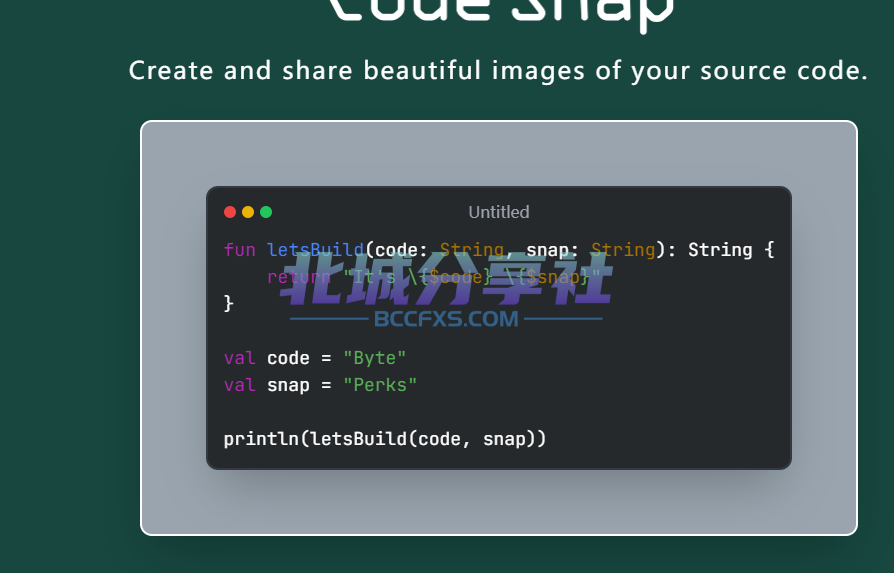Click the code line 'val snap = "Perks"'

pyautogui.click(x=320, y=385)
